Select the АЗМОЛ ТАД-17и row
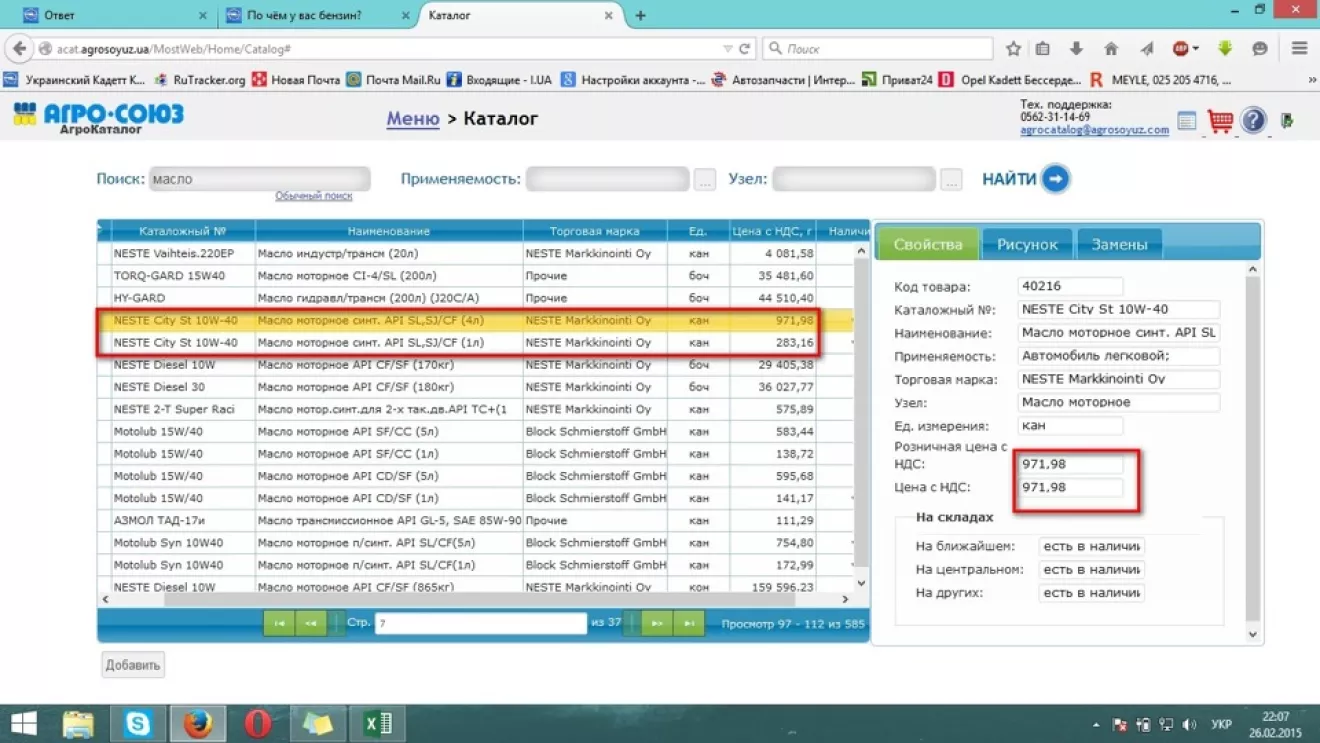This screenshot has height=743, width=1320. click(475, 520)
